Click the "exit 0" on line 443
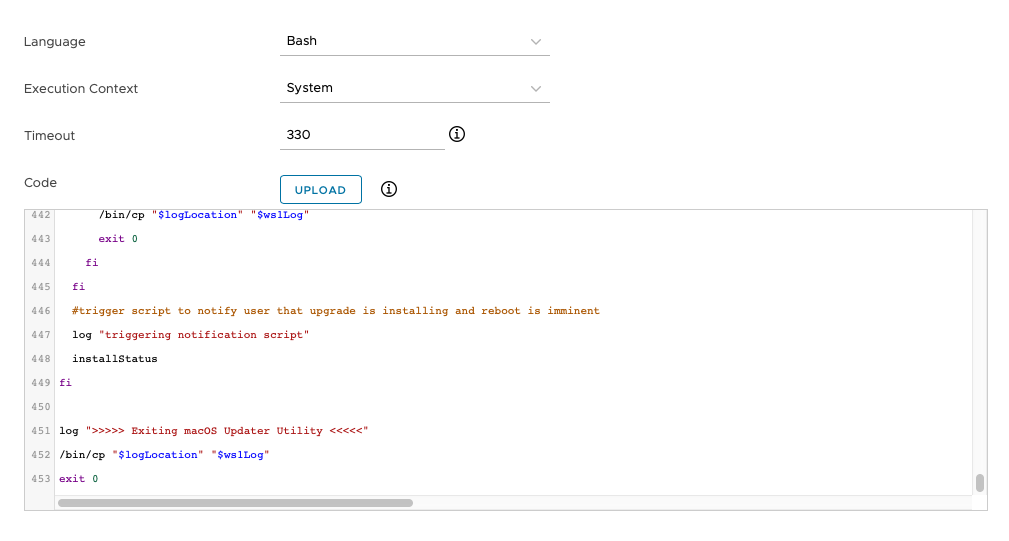The image size is (1009, 541). 118,239
